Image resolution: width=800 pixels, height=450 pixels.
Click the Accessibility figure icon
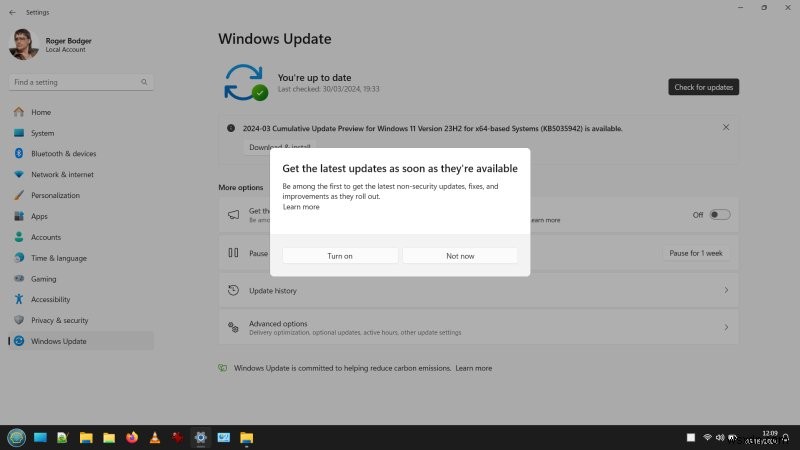pyautogui.click(x=19, y=299)
